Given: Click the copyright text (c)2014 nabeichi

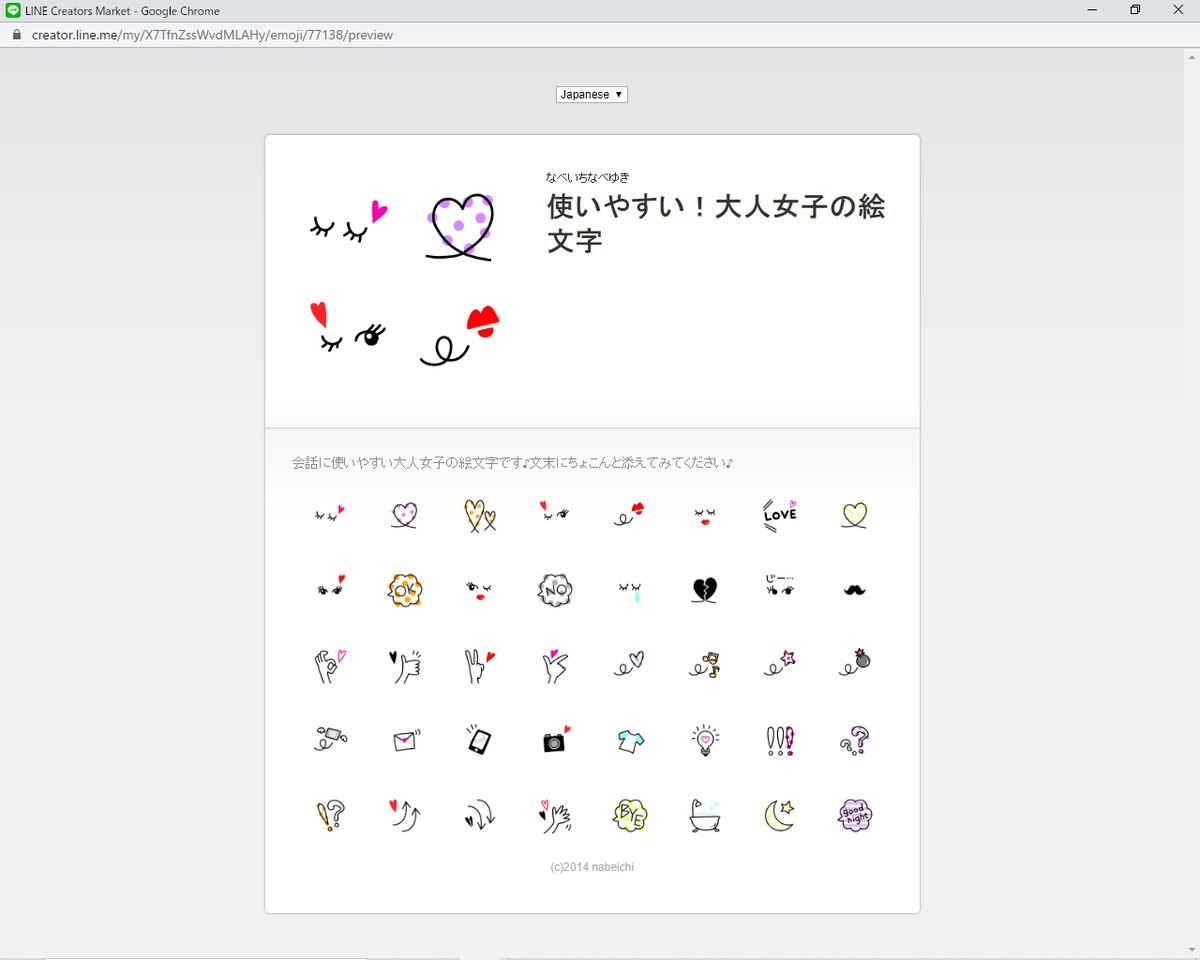Looking at the screenshot, I should (592, 867).
